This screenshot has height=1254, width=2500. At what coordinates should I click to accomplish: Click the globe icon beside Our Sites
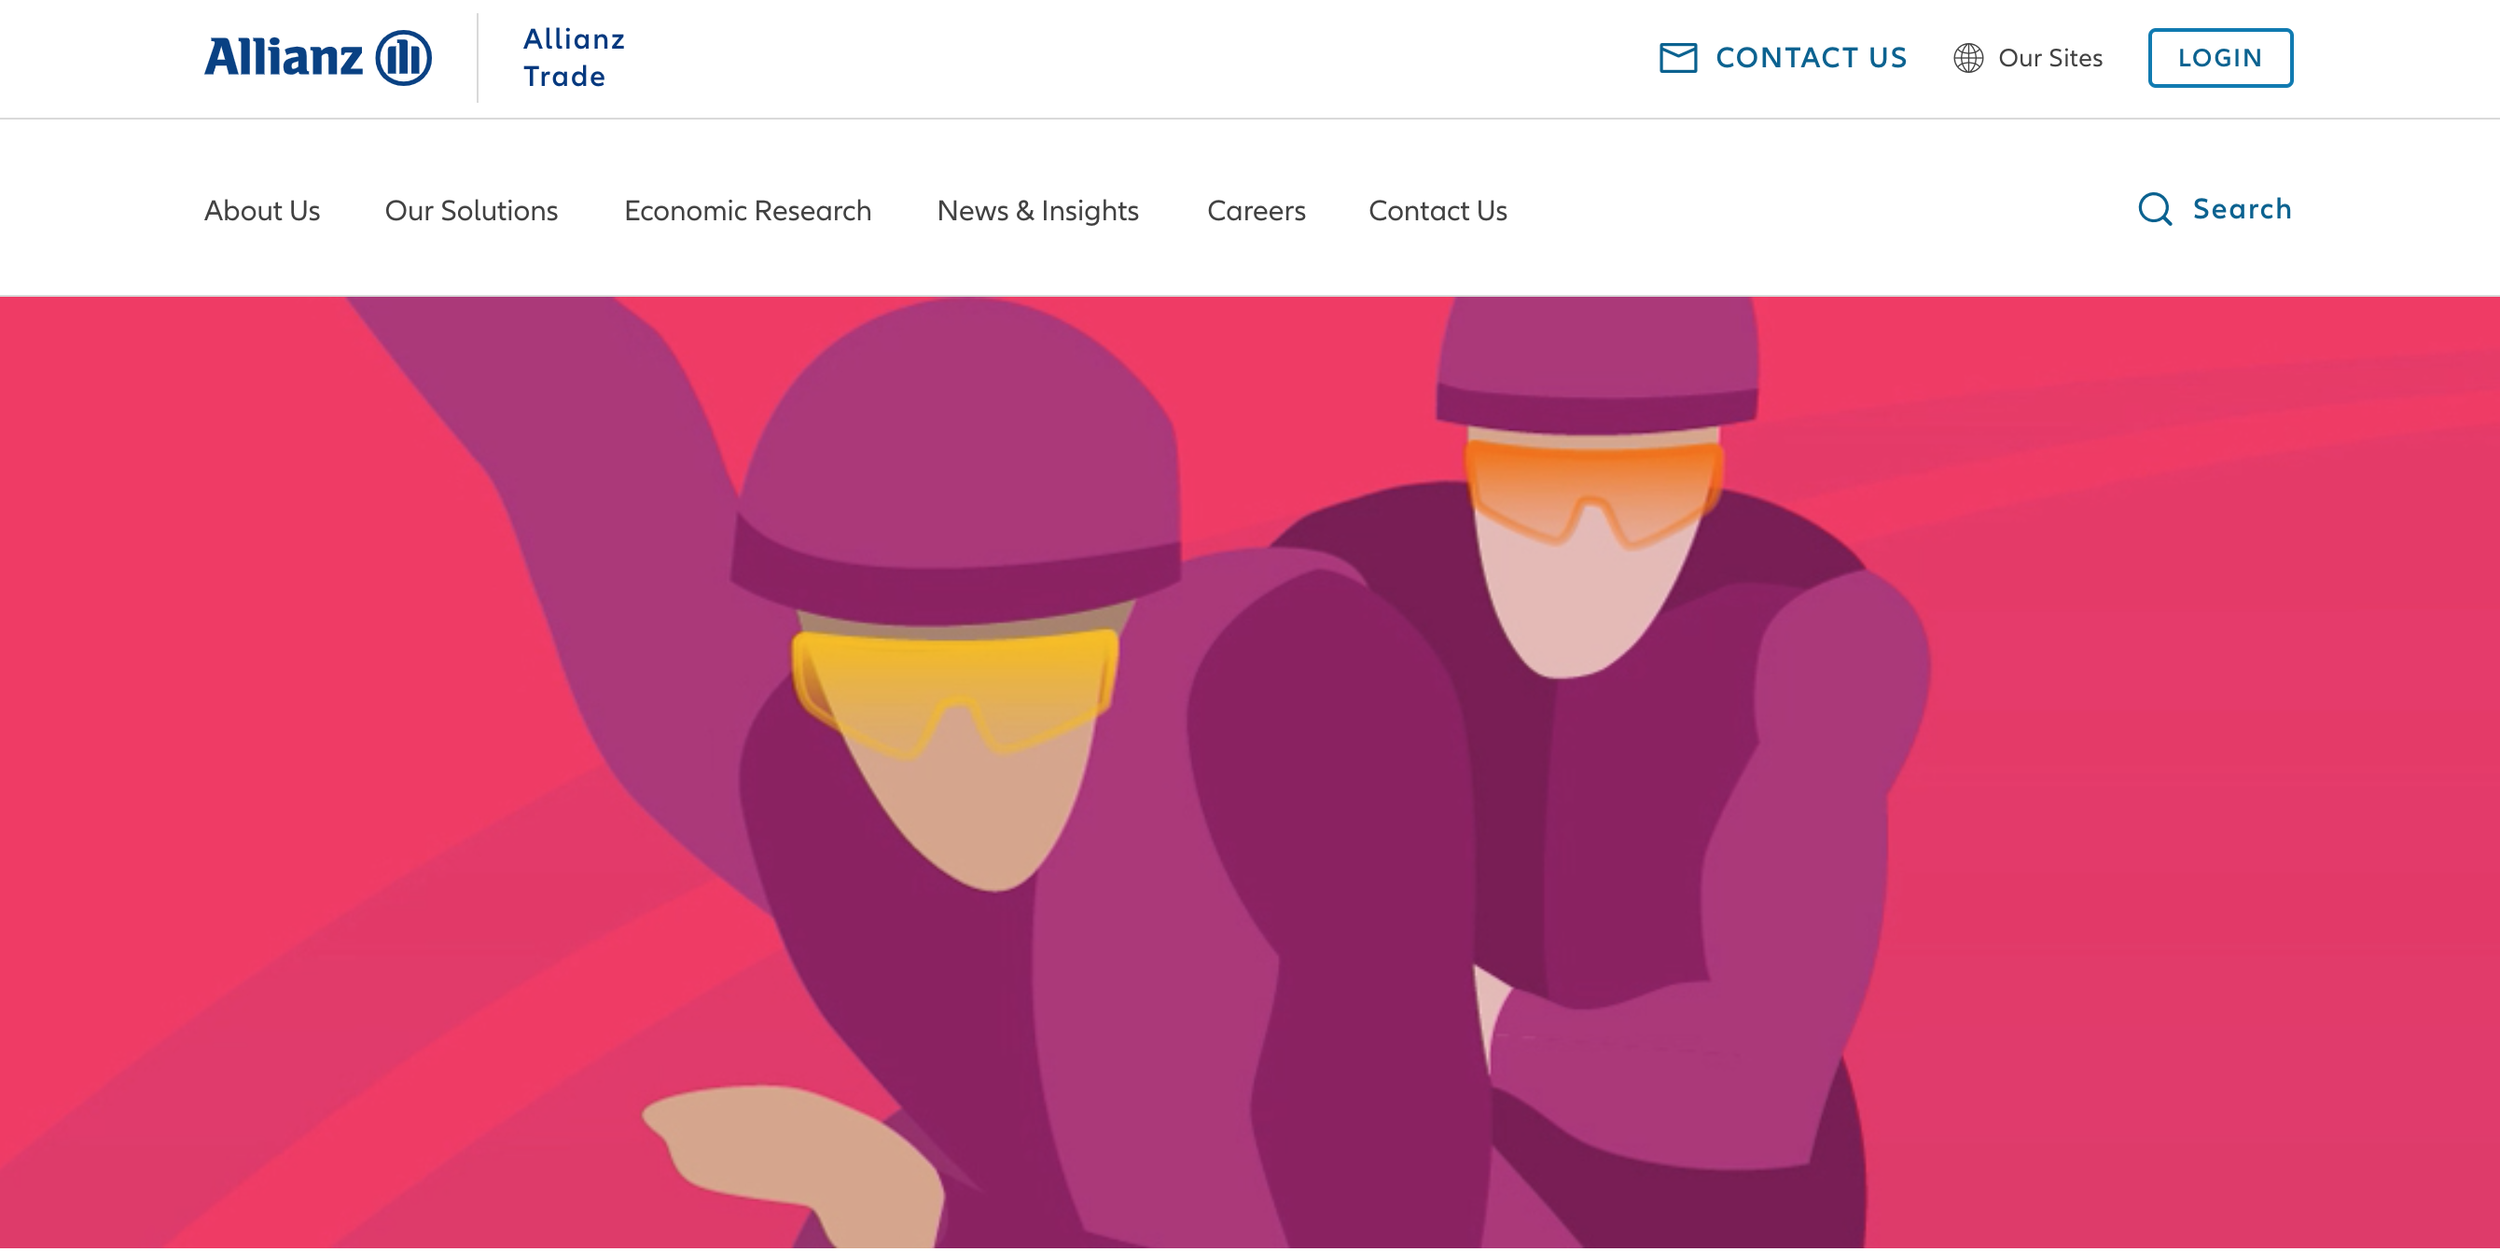[x=1968, y=58]
